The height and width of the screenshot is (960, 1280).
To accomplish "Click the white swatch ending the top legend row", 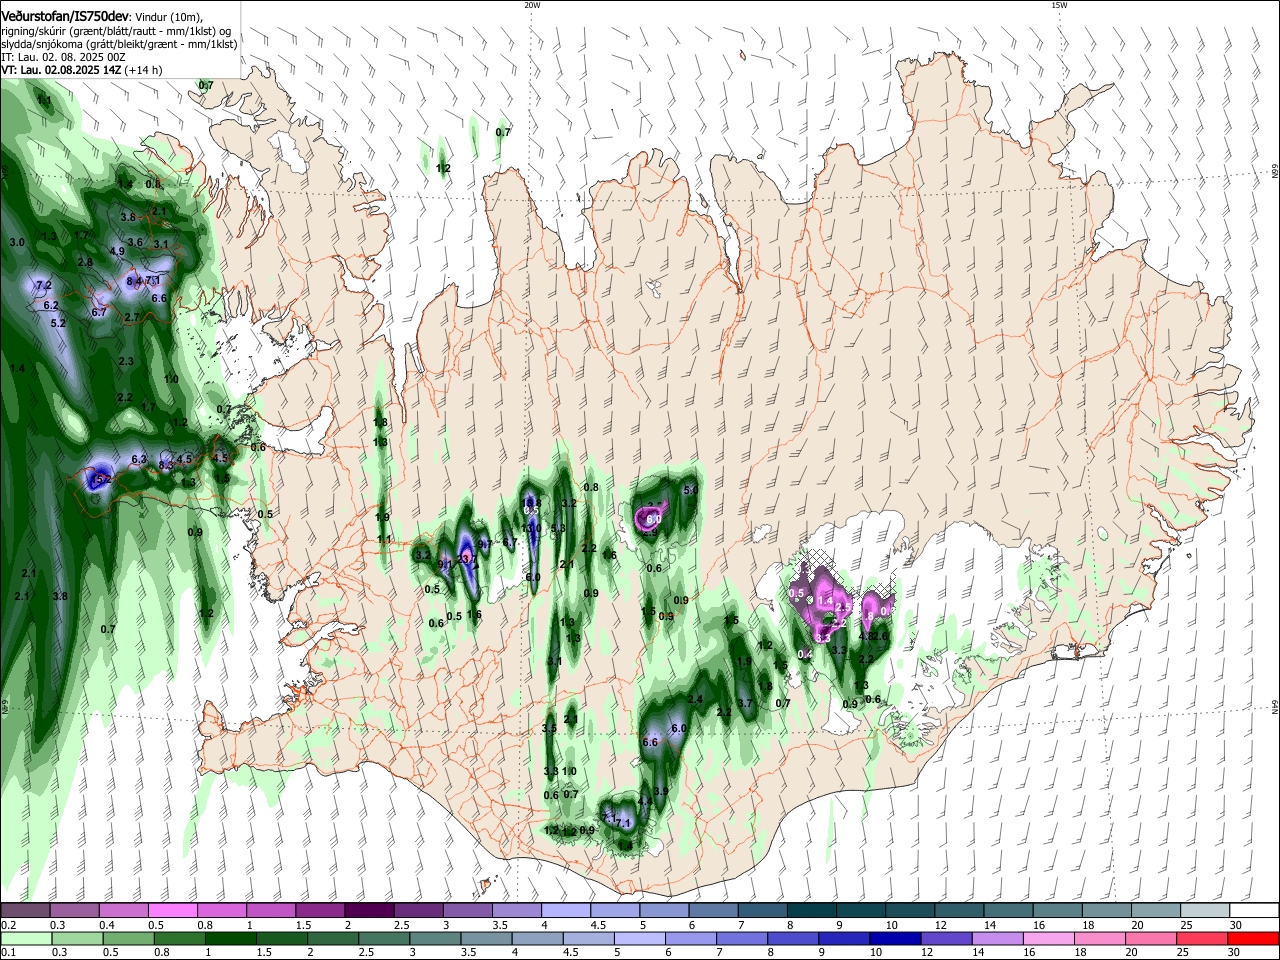I will pos(1254,911).
